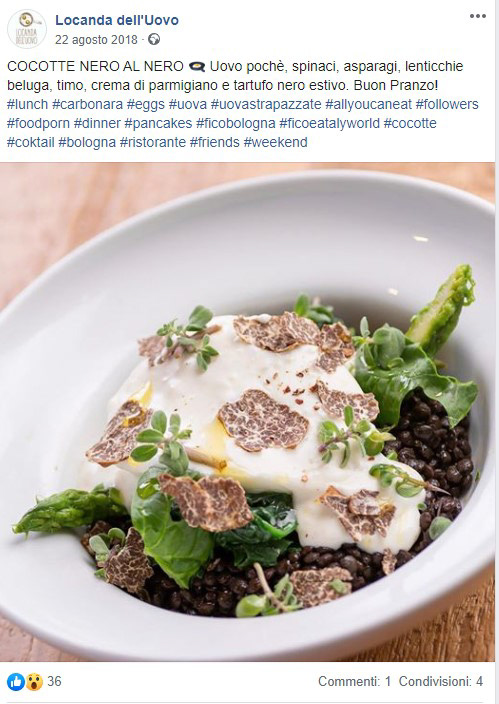The height and width of the screenshot is (704, 499).
Task: Open the 22 agosto 2018 post timestamp
Action: pyautogui.click(x=97, y=40)
